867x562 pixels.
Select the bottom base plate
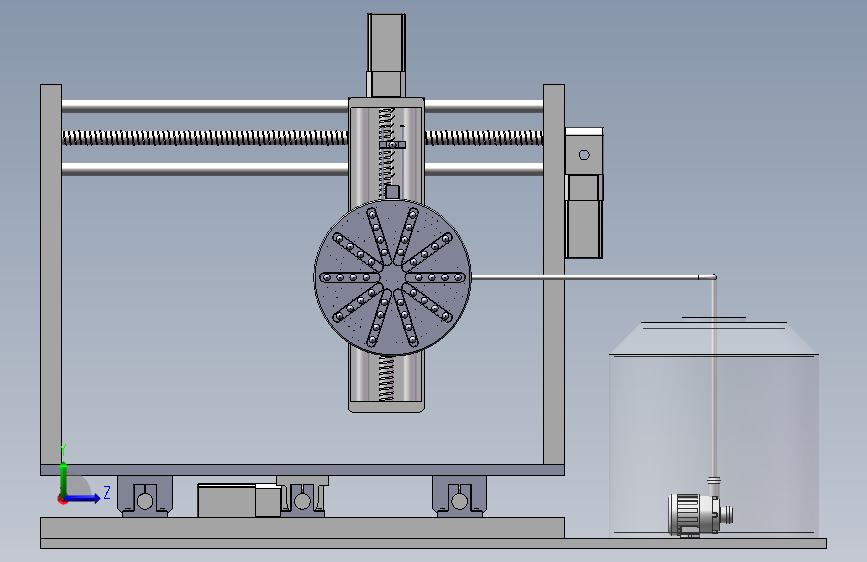click(434, 543)
